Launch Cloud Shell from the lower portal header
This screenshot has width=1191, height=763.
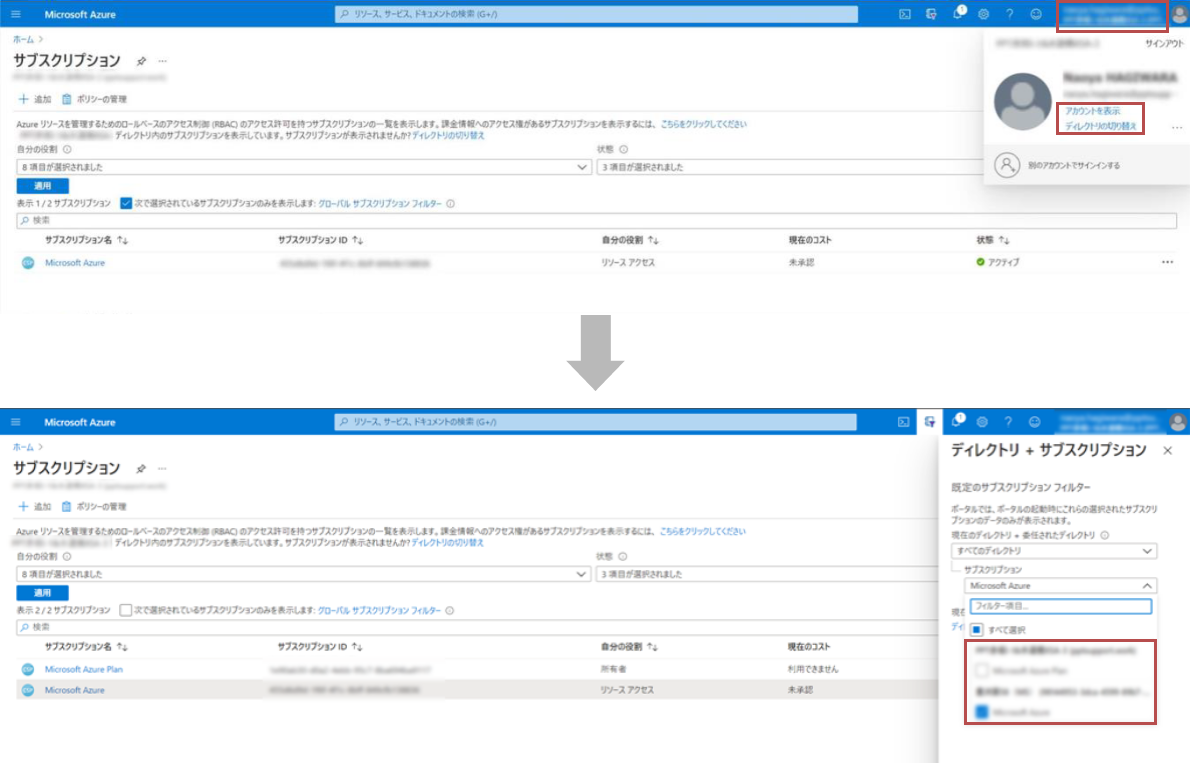click(x=904, y=422)
